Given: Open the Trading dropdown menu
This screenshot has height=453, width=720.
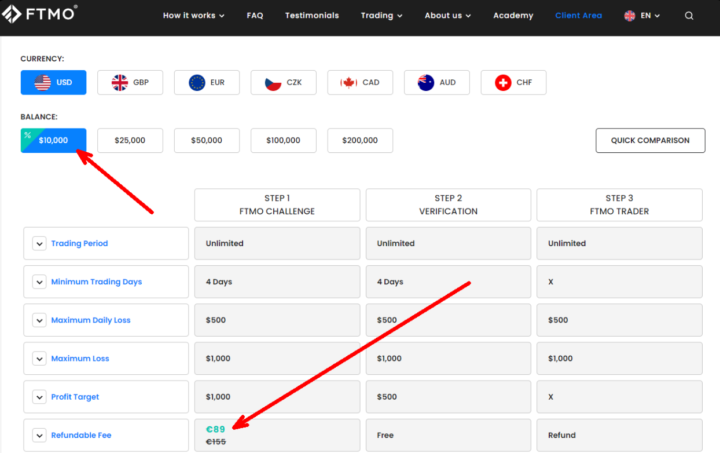Looking at the screenshot, I should pos(381,16).
